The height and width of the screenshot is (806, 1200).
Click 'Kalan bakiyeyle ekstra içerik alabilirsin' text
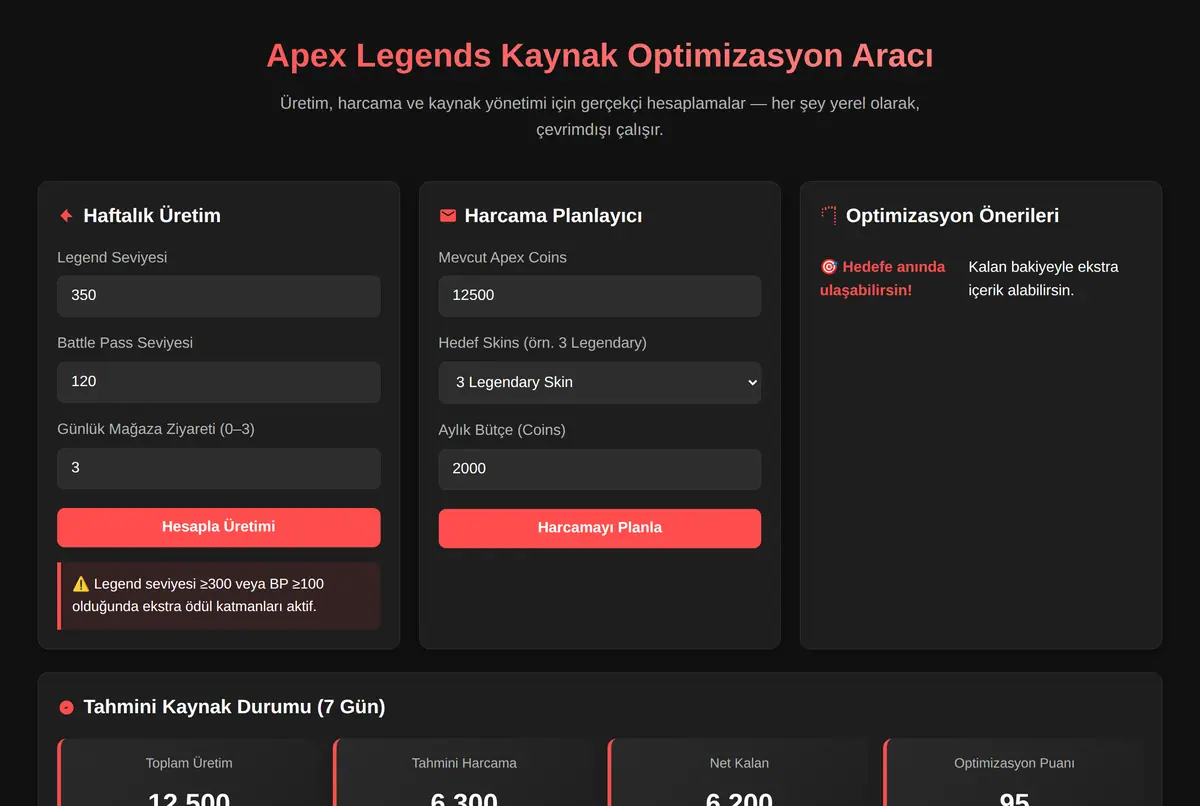tap(1043, 278)
